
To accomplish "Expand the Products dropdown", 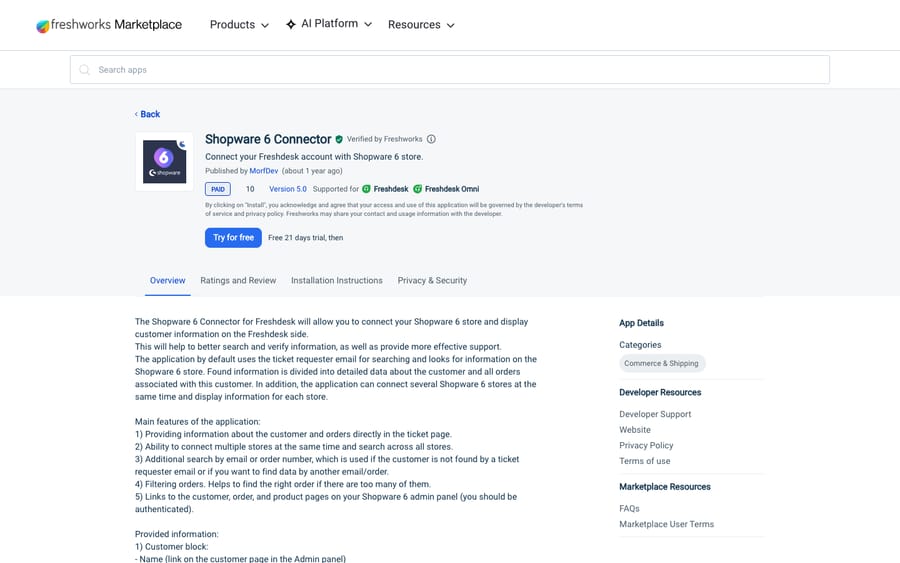I will pyautogui.click(x=239, y=25).
